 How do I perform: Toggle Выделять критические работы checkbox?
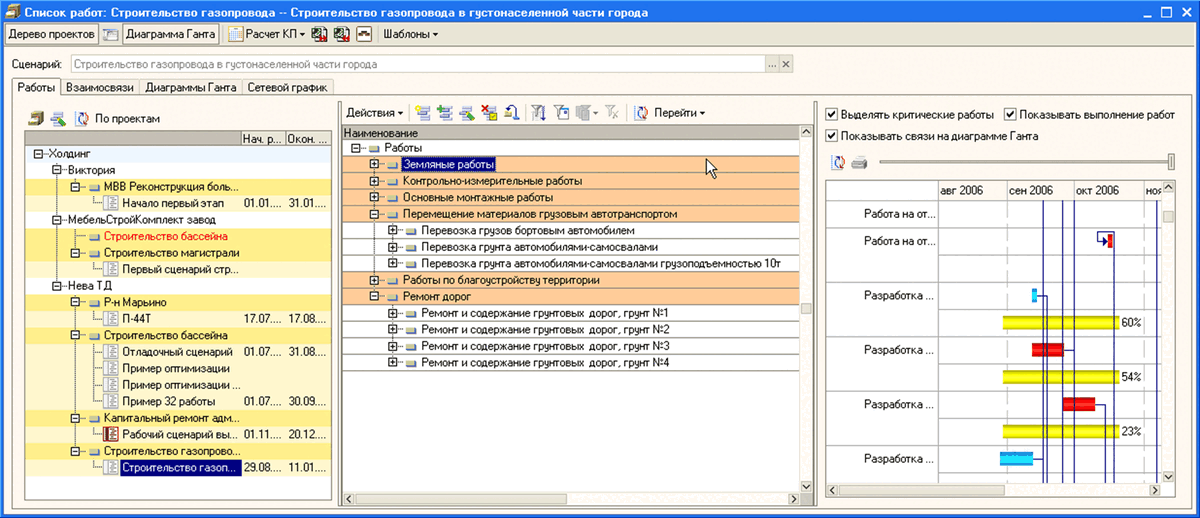832,115
